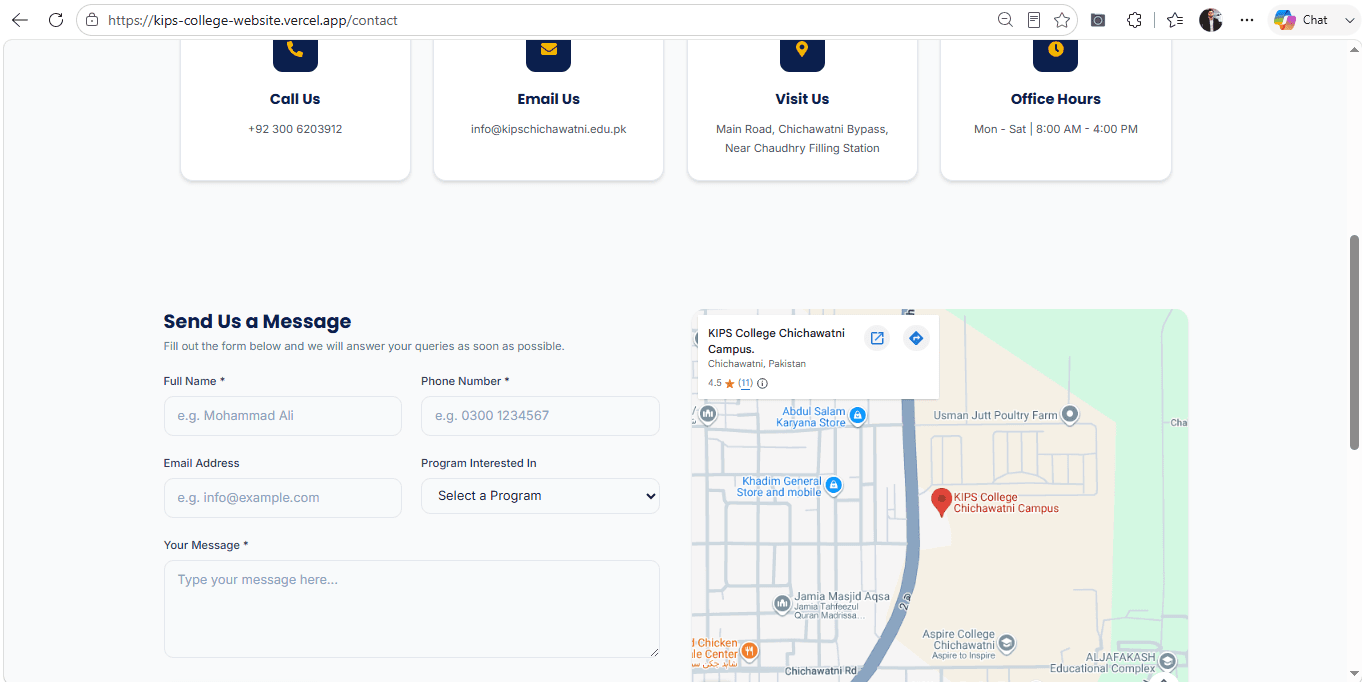Viewport: 1362px width, 682px height.
Task: Reload the page with refresh icon
Action: (x=56, y=20)
